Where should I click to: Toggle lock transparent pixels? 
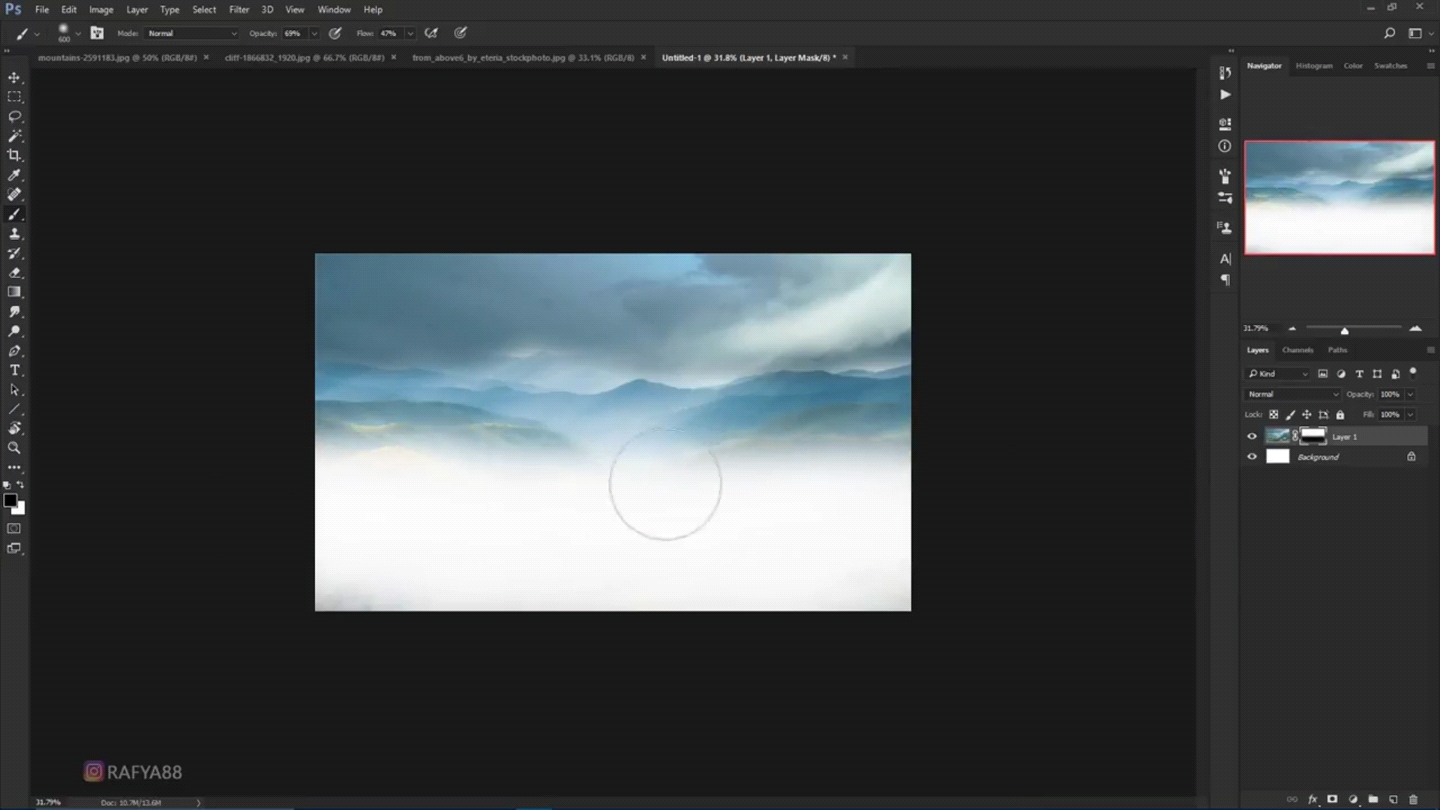pyautogui.click(x=1273, y=415)
